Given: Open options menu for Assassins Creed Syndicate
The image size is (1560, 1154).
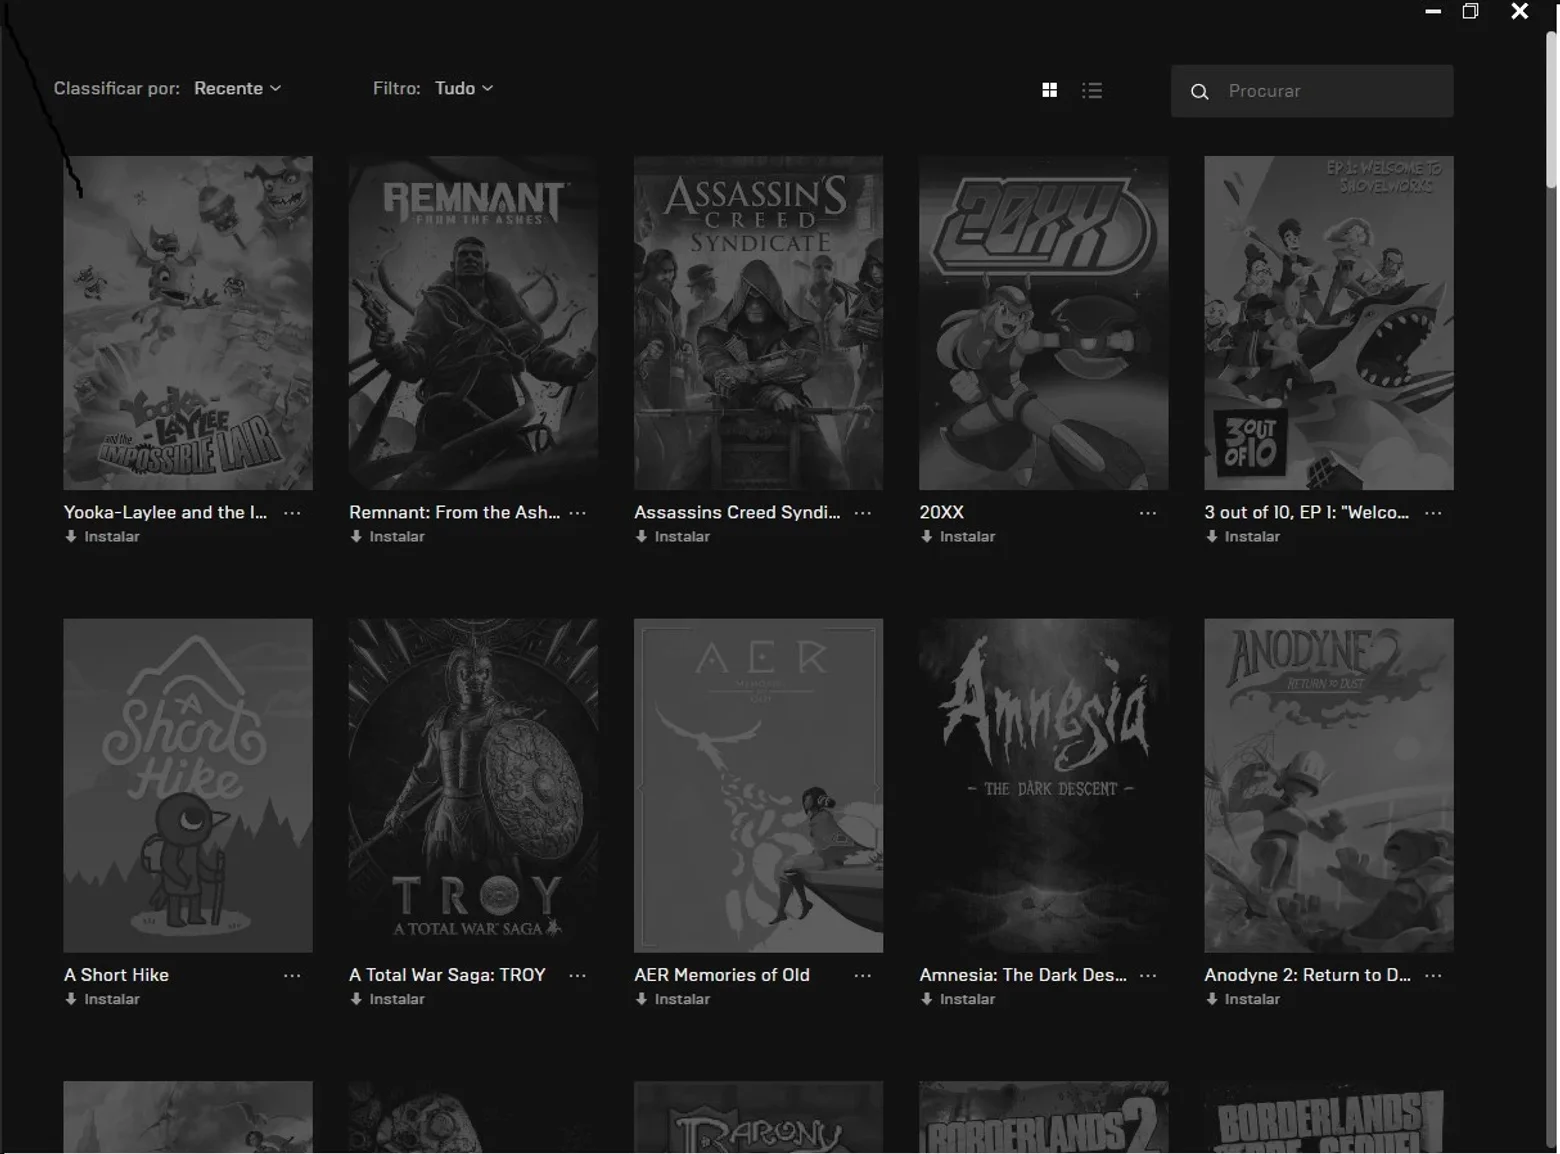Looking at the screenshot, I should (x=863, y=513).
